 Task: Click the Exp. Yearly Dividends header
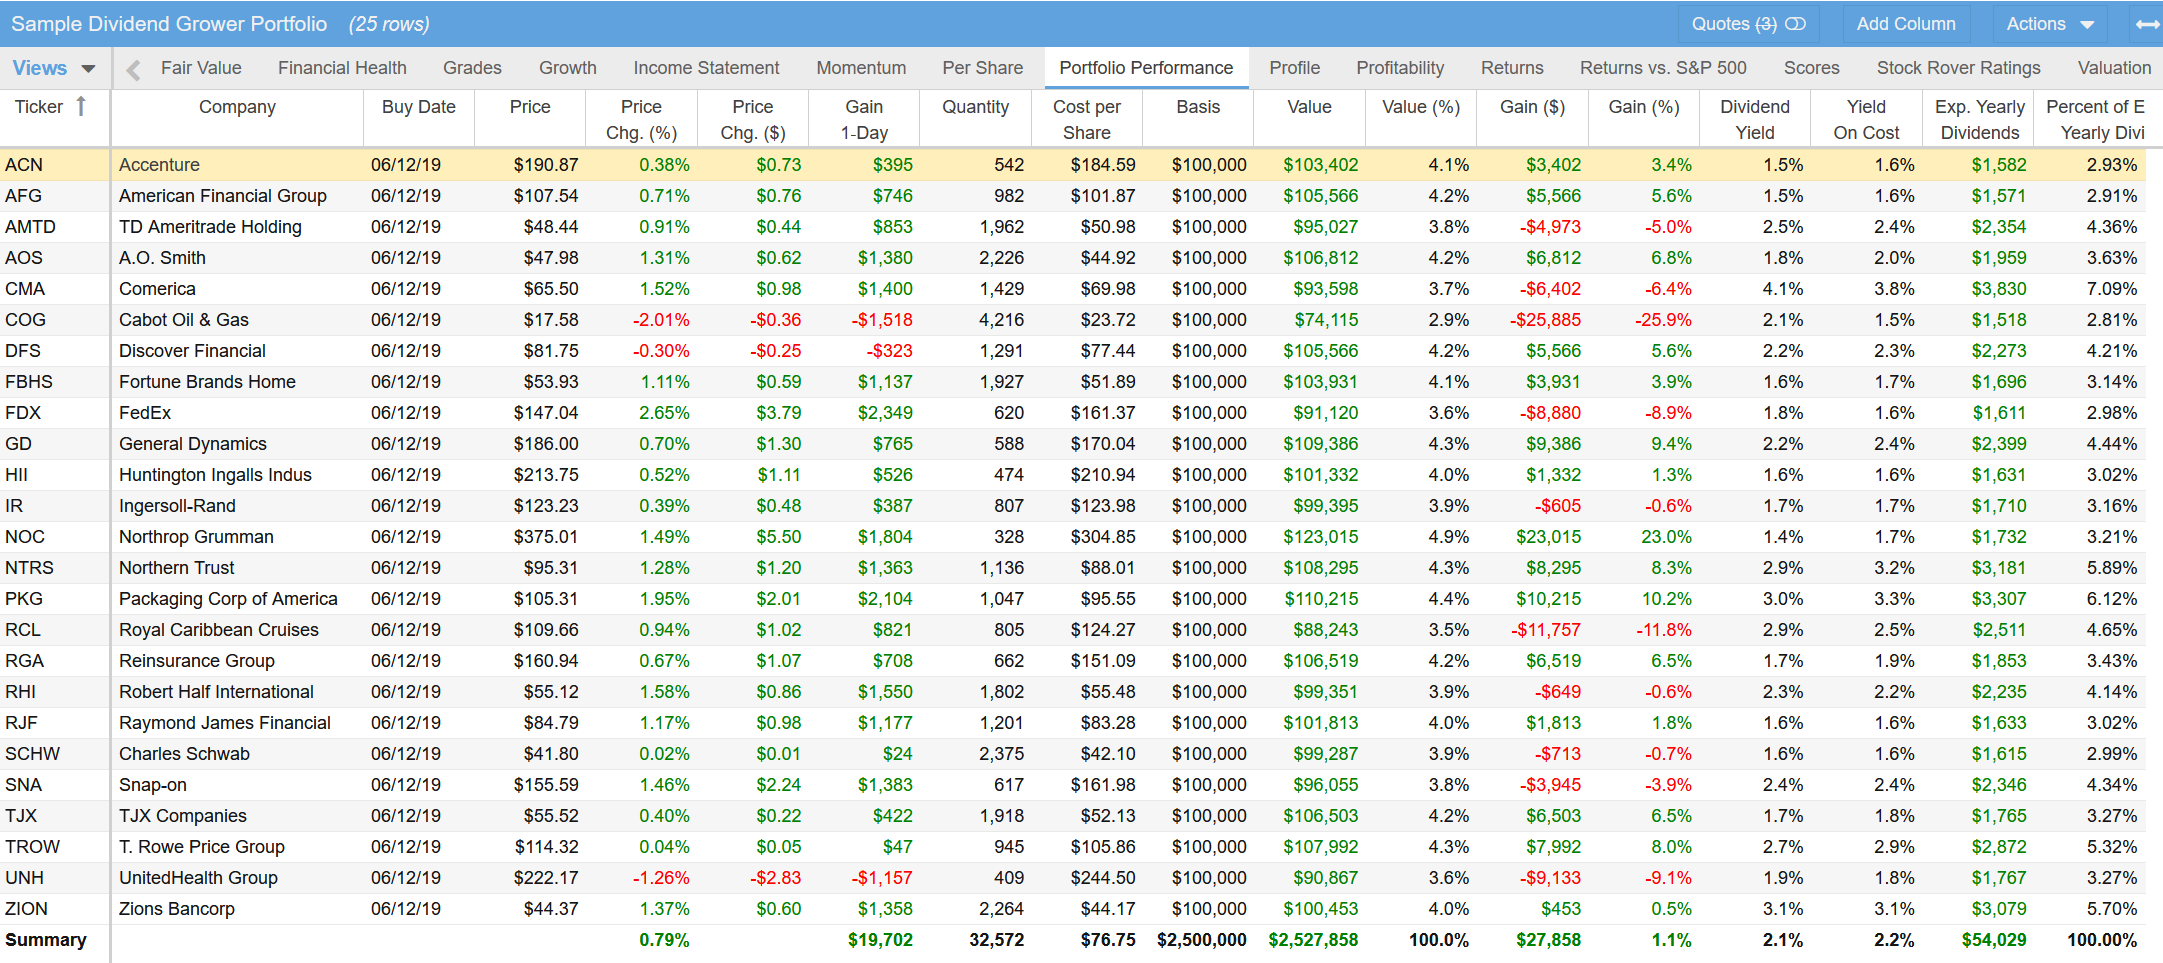[1979, 120]
